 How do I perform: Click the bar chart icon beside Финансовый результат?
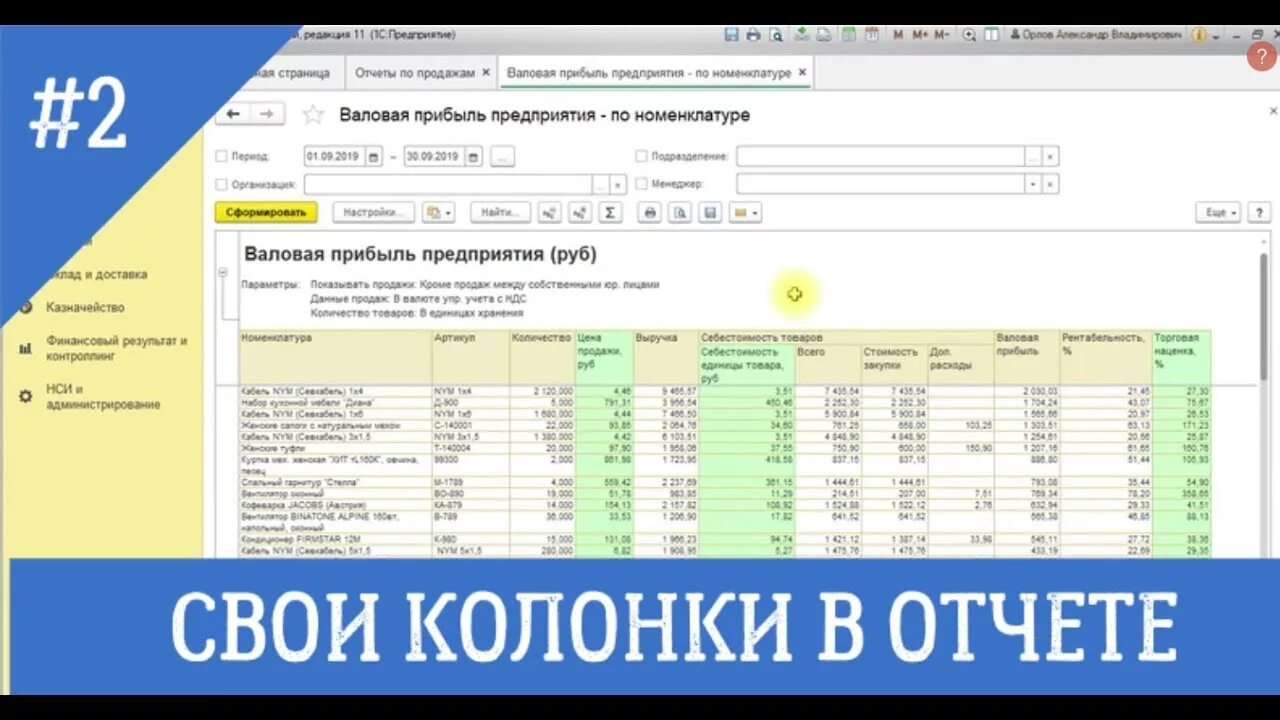coord(25,349)
